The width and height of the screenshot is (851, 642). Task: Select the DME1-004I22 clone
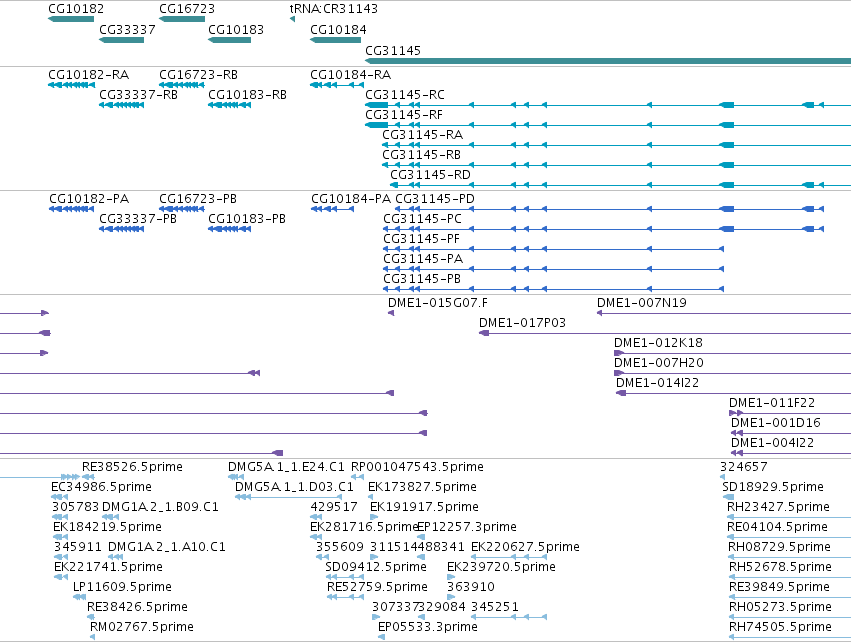point(791,453)
